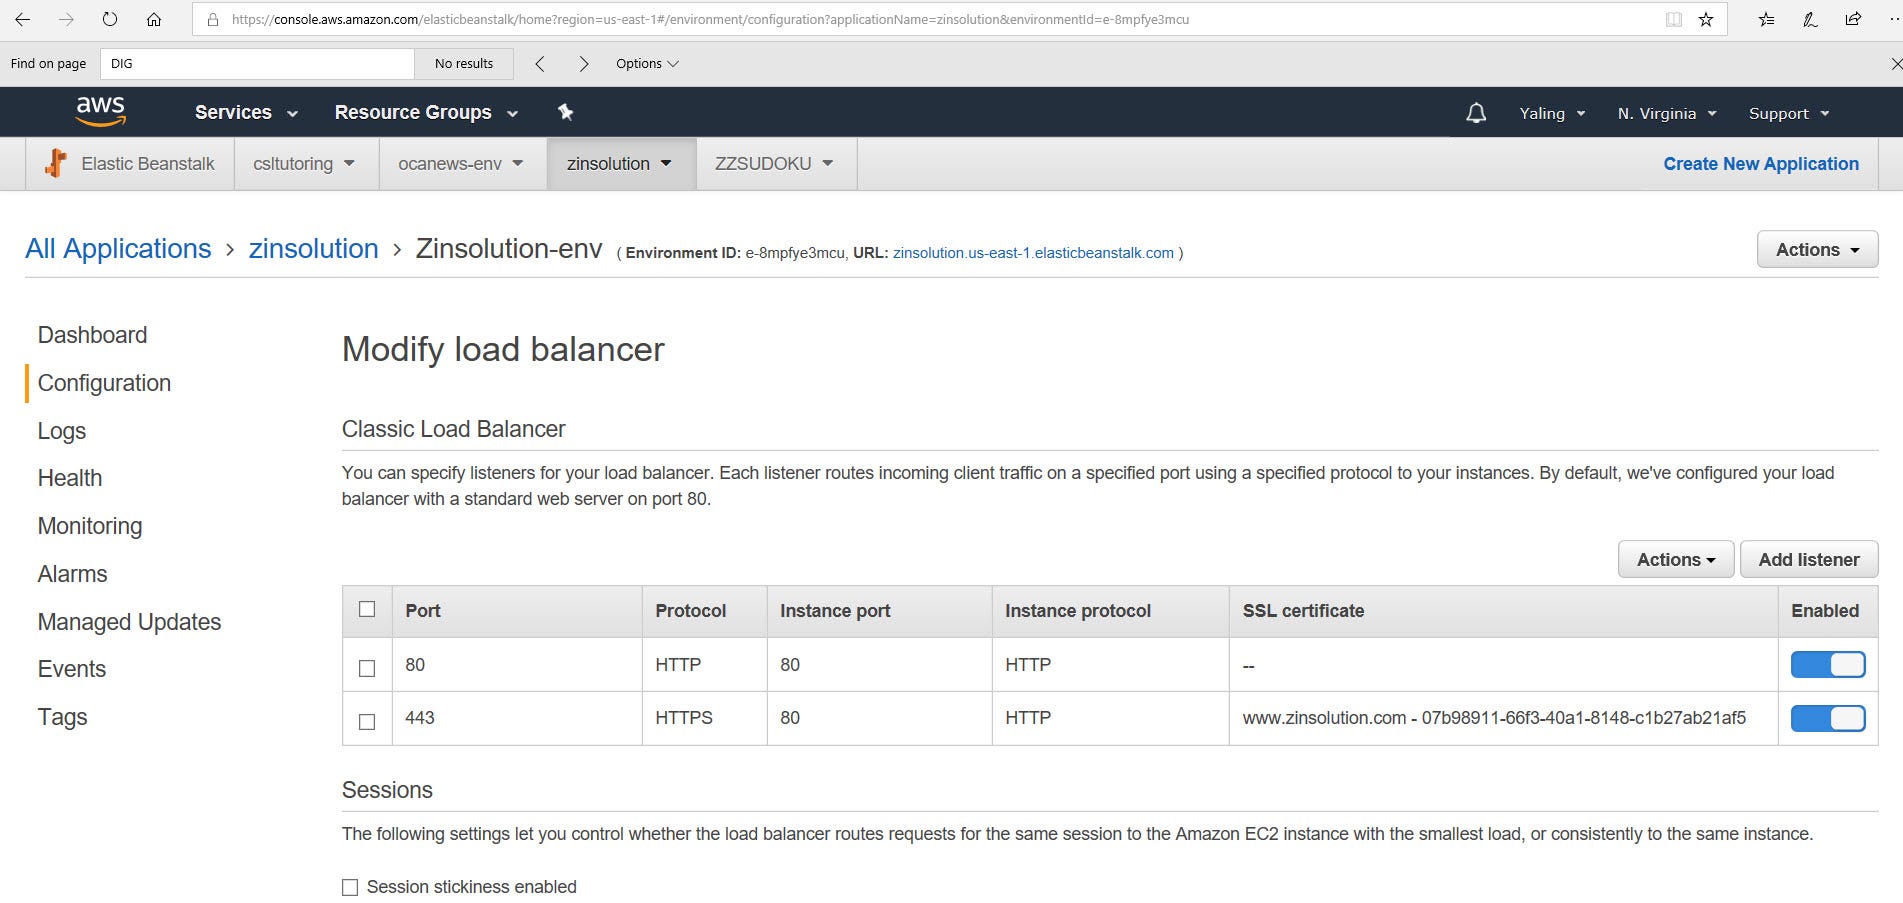
Task: Go to All Applications breadcrumb
Action: (x=118, y=249)
